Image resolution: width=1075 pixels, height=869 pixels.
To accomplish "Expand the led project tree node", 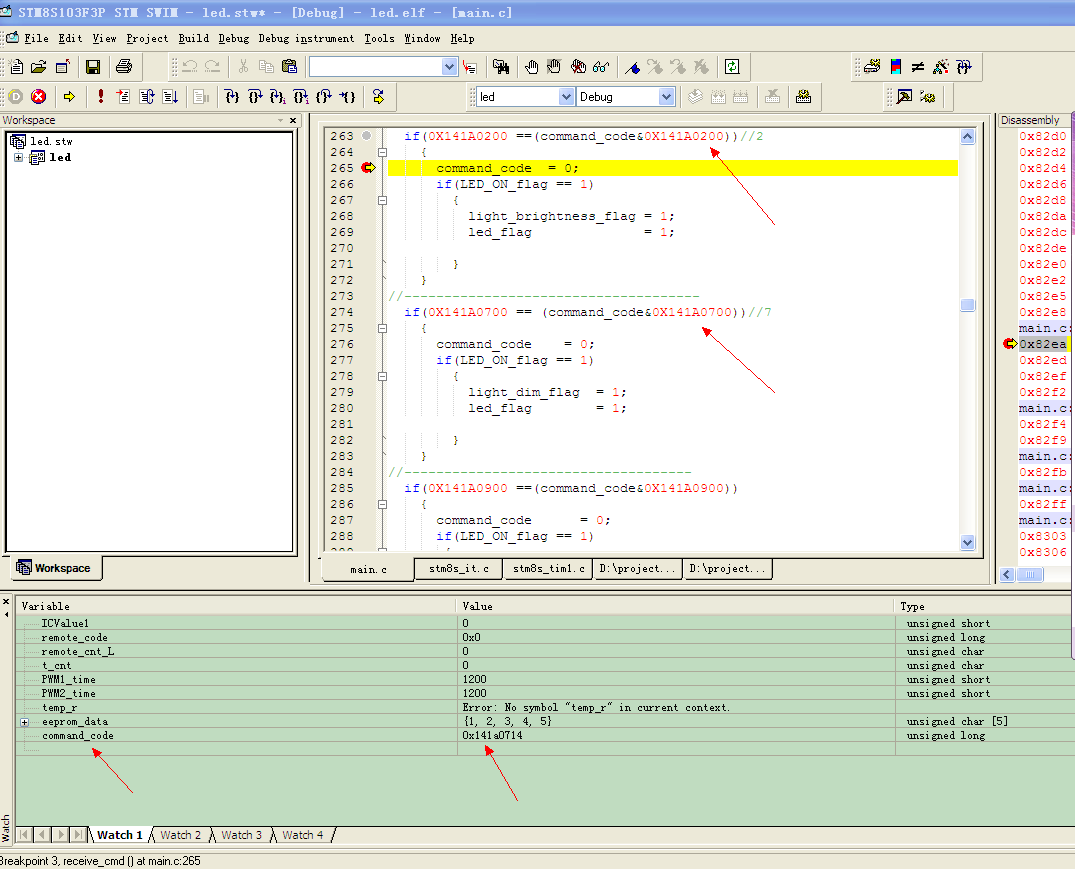I will 19,158.
